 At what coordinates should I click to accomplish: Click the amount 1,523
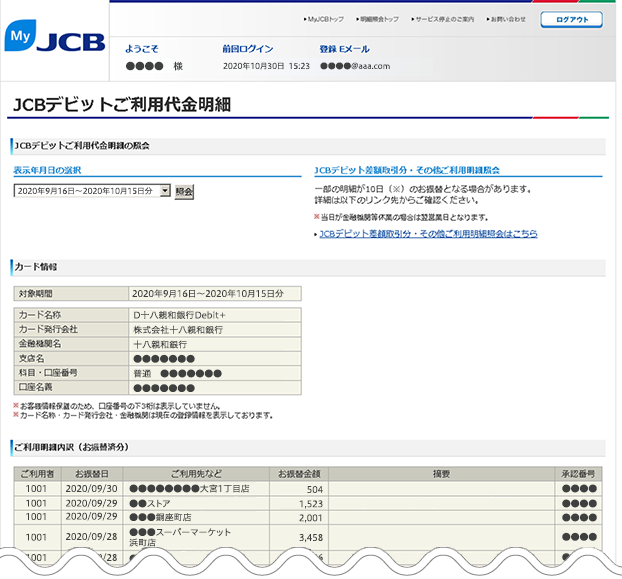click(311, 504)
